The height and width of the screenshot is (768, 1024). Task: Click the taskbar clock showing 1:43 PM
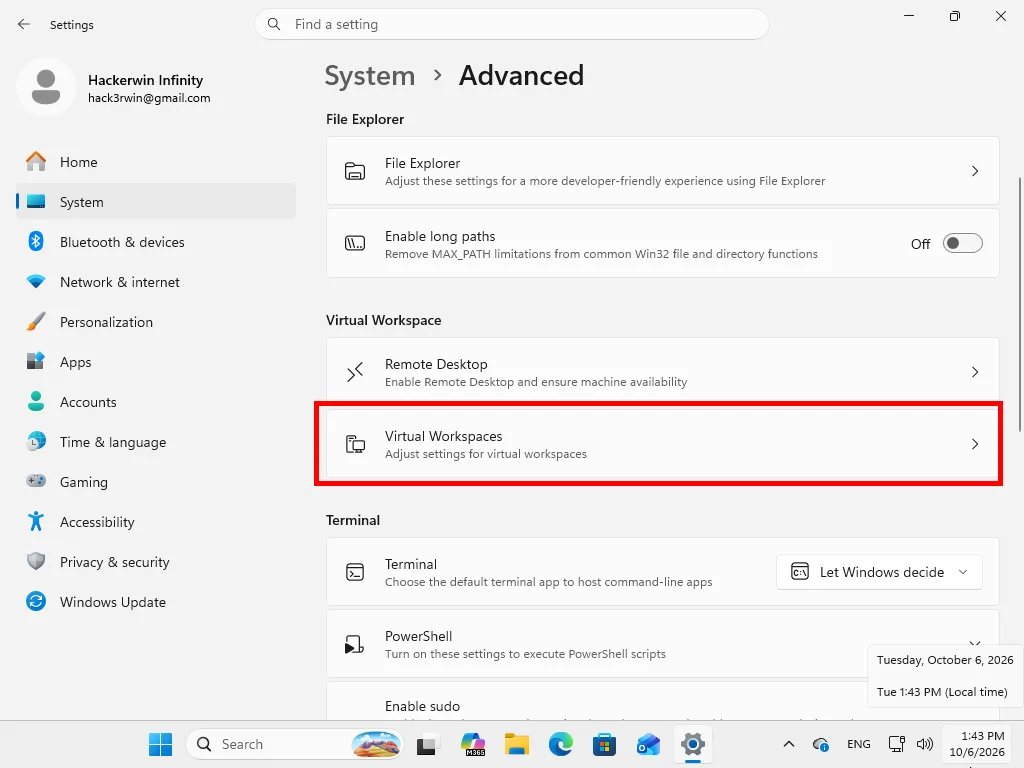[x=977, y=744]
